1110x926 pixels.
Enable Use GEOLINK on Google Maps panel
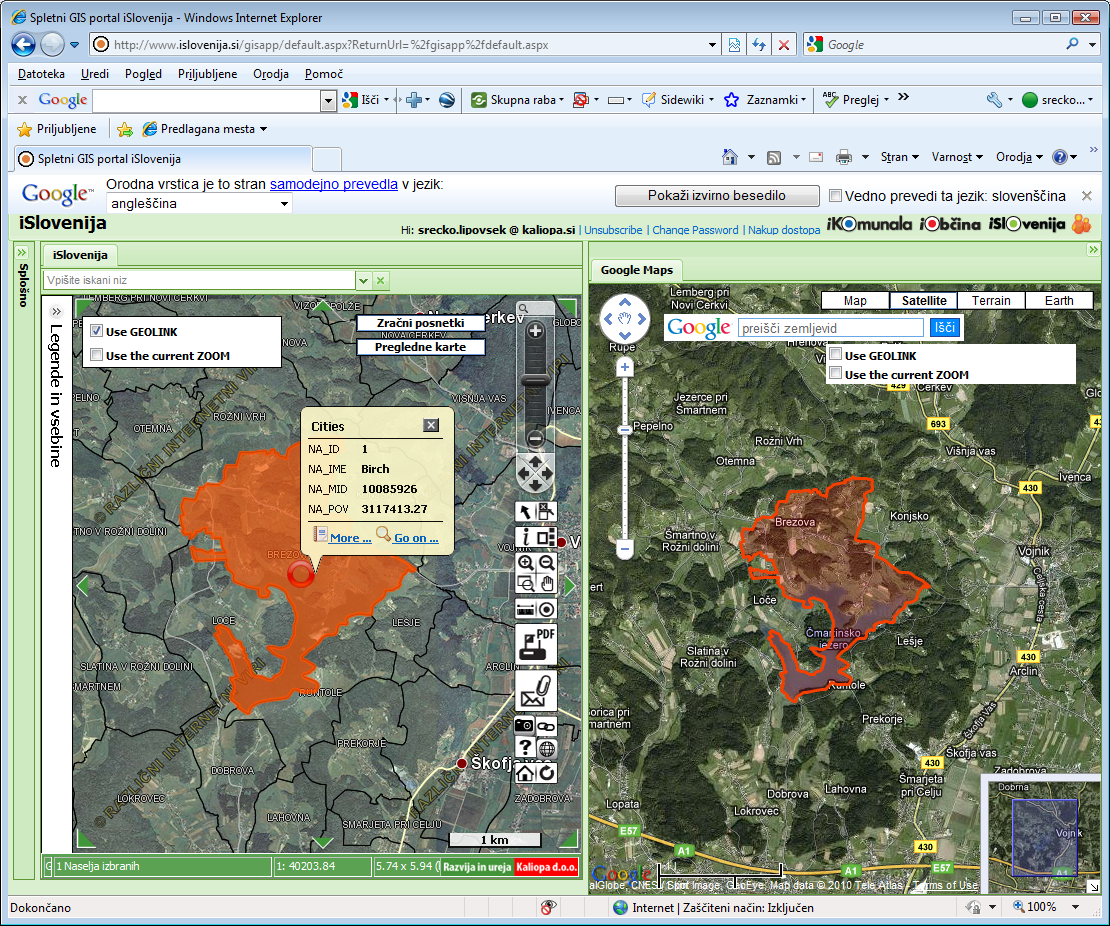(835, 354)
